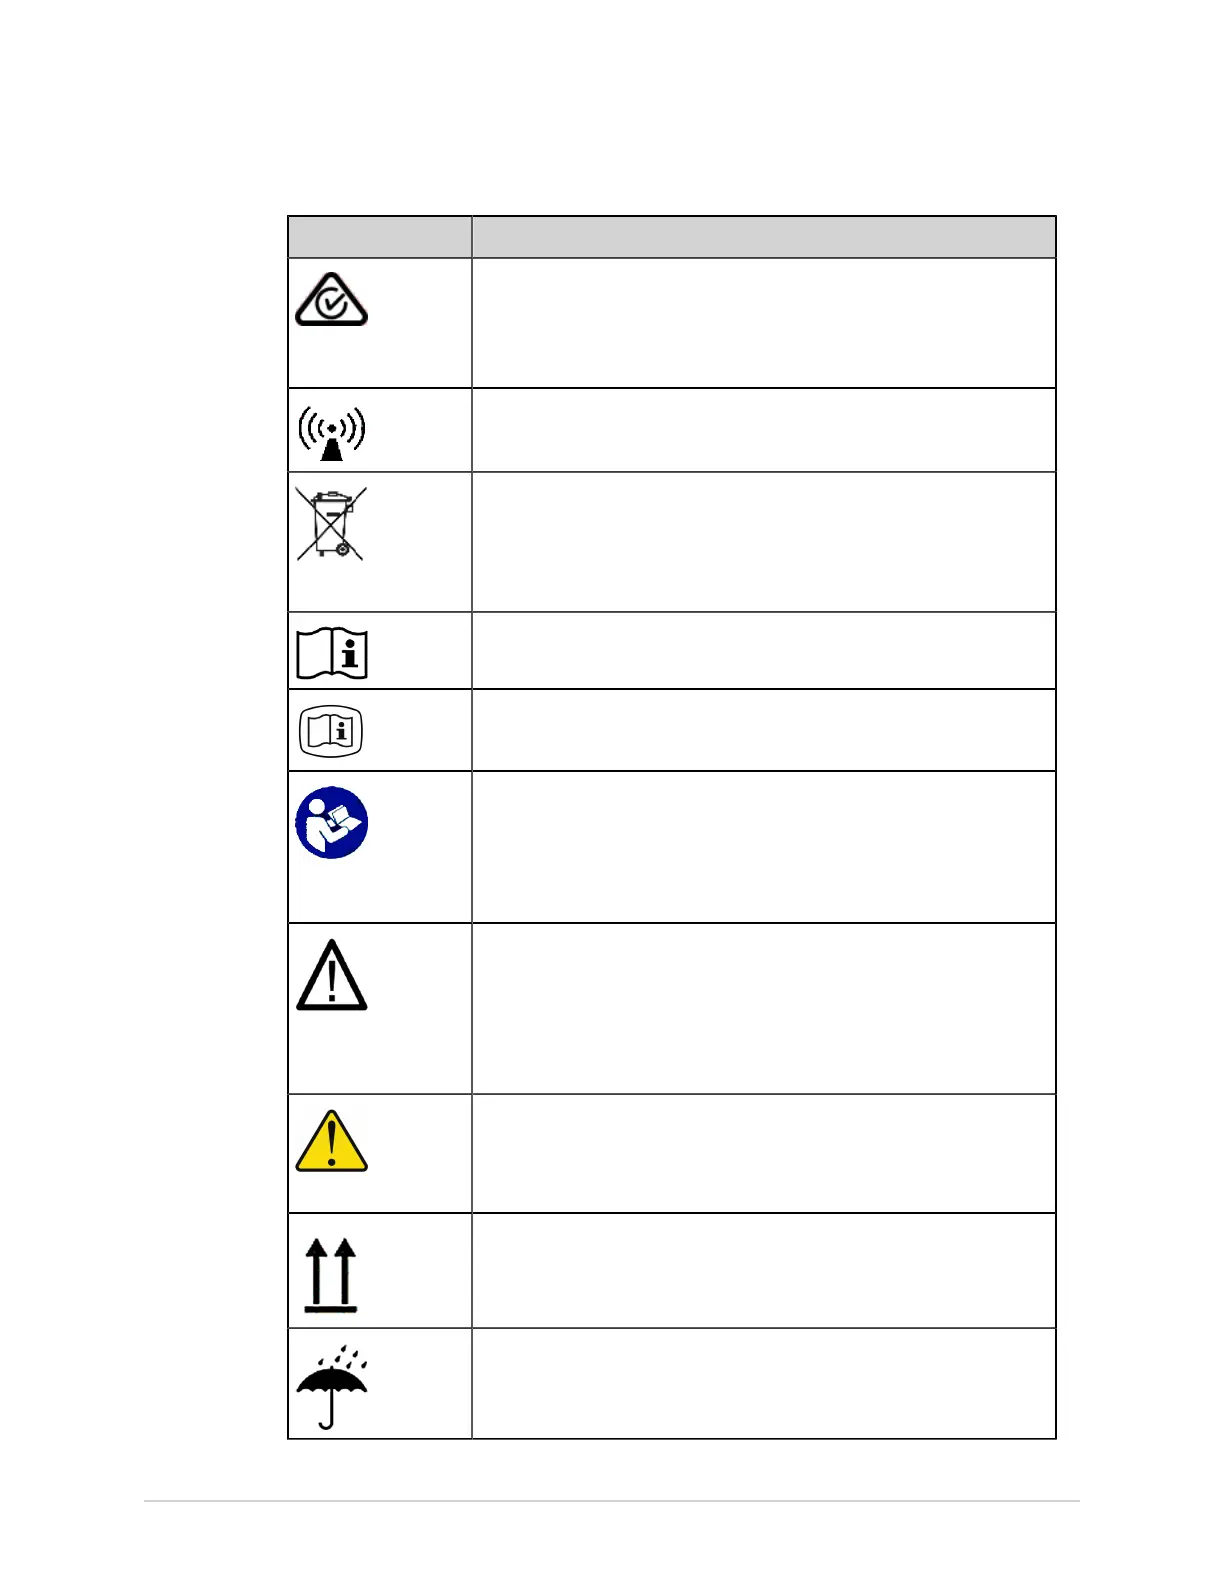Screen dimensions: 1224x1584
Task: Click the description cell beside blue manual symbol
Action: click(x=764, y=847)
